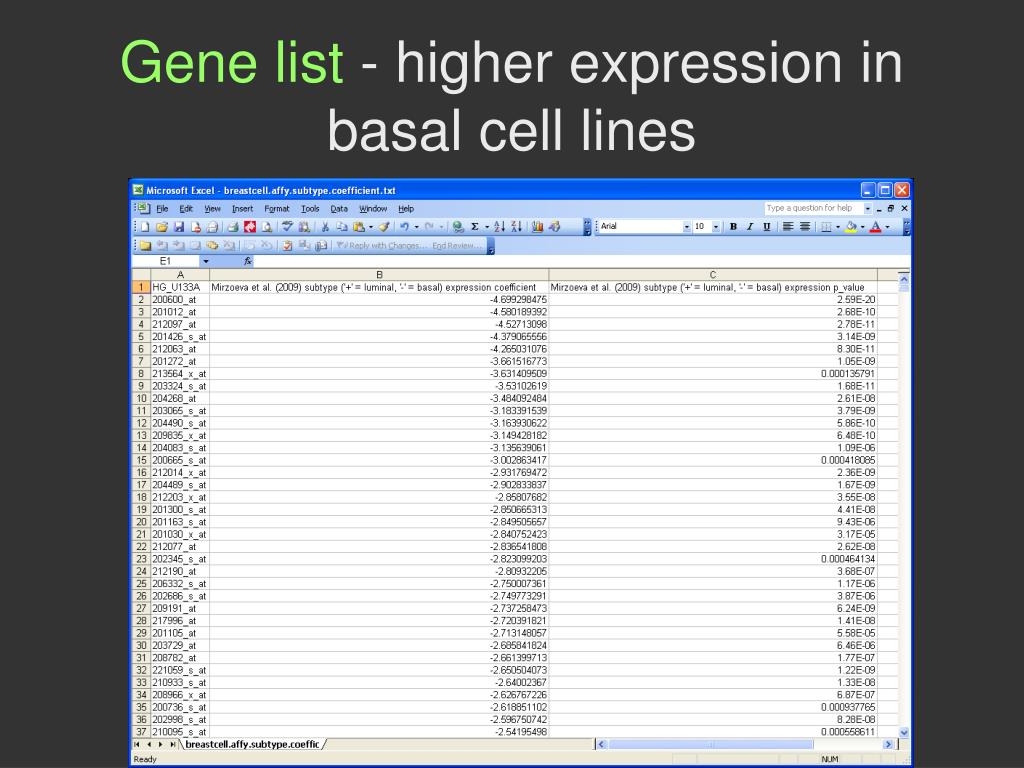Open the Fill Color dropdown arrow
This screenshot has height=768, width=1024.
coord(862,227)
